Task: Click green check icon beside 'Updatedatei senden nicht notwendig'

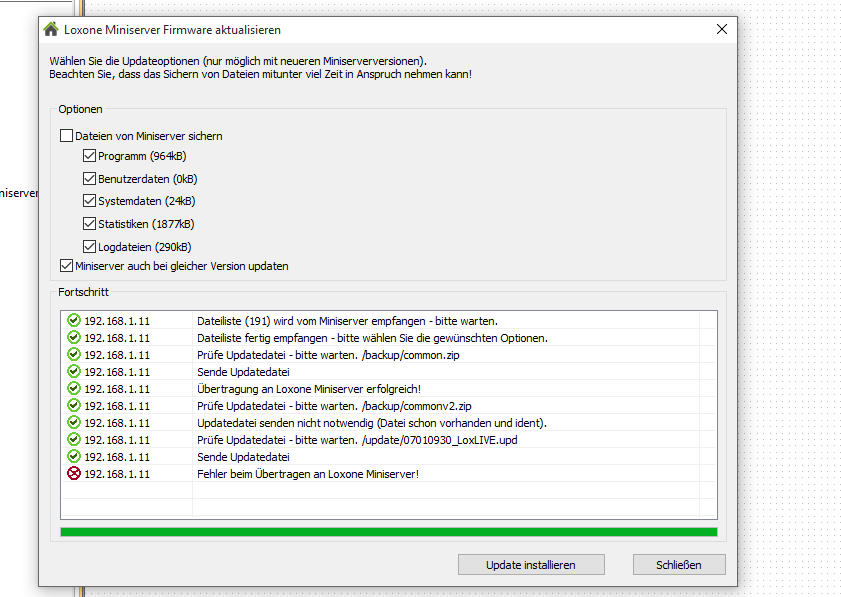Action: 73,423
